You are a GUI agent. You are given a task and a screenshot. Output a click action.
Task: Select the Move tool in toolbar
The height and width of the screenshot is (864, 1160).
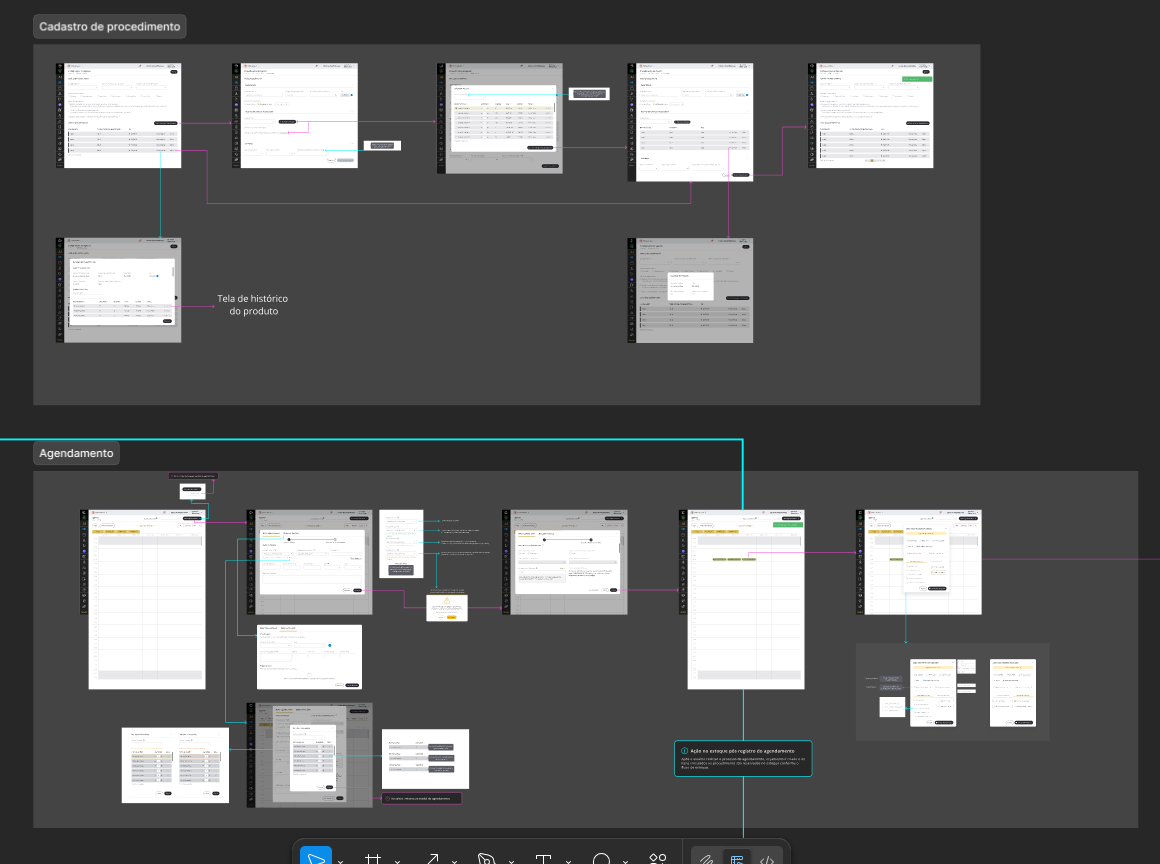tap(316, 857)
